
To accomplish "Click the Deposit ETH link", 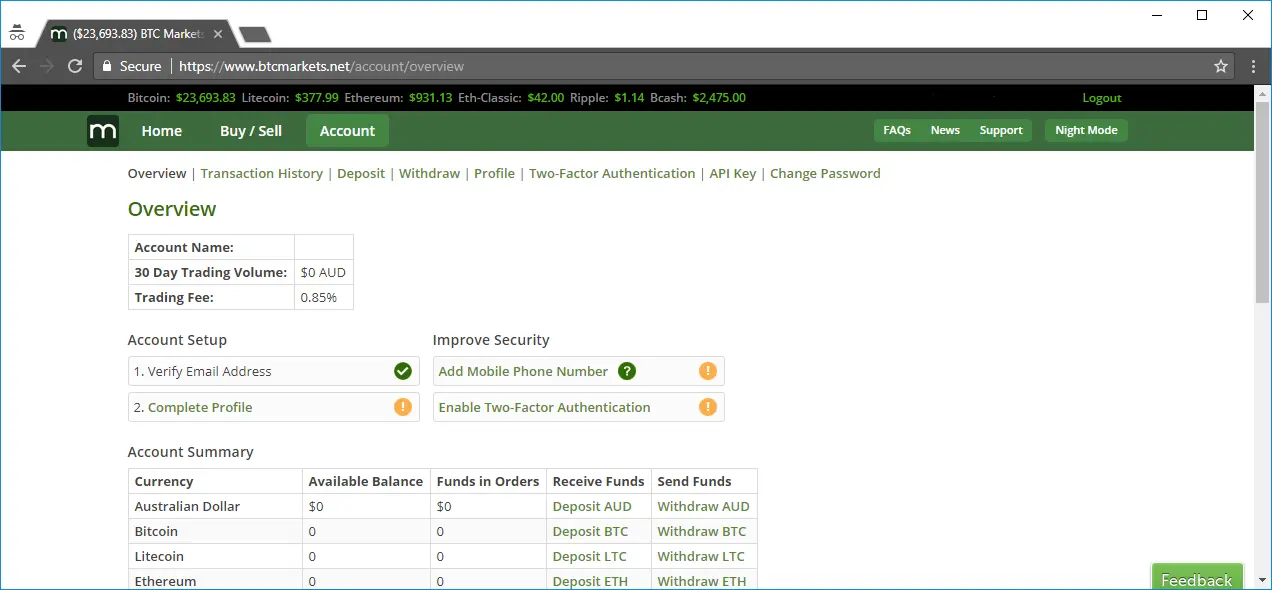I will 591,581.
